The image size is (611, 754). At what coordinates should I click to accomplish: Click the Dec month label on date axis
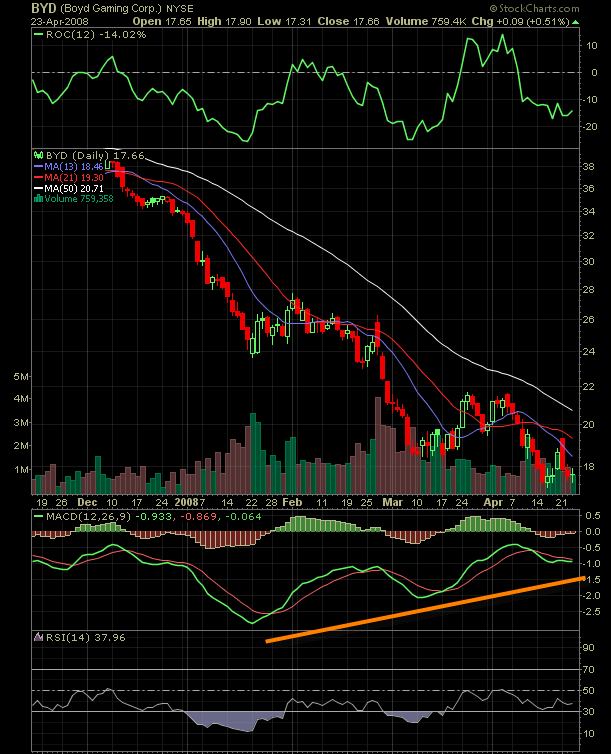pos(87,503)
